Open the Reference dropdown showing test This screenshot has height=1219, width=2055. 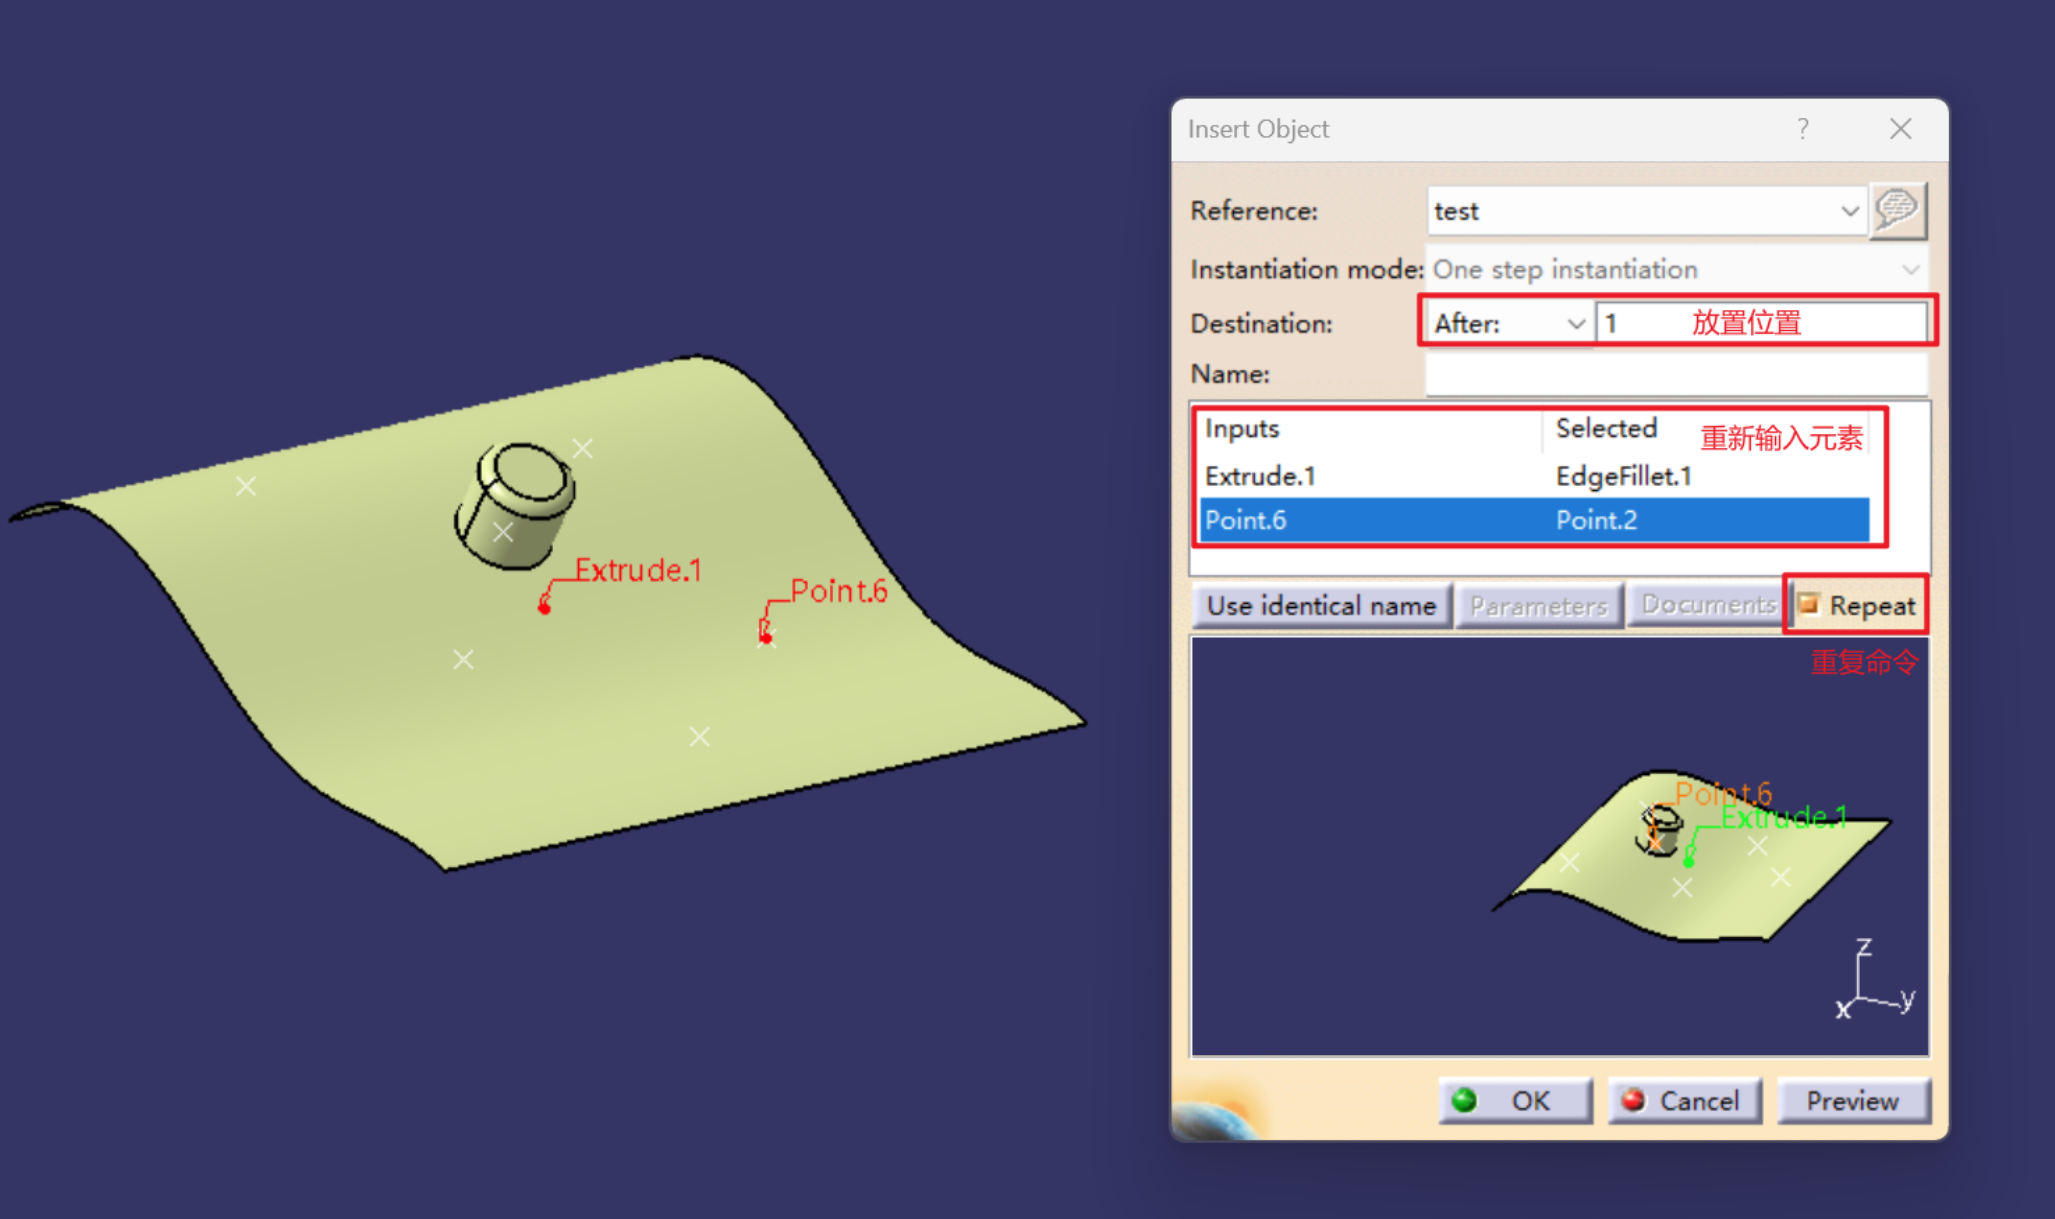[1849, 211]
